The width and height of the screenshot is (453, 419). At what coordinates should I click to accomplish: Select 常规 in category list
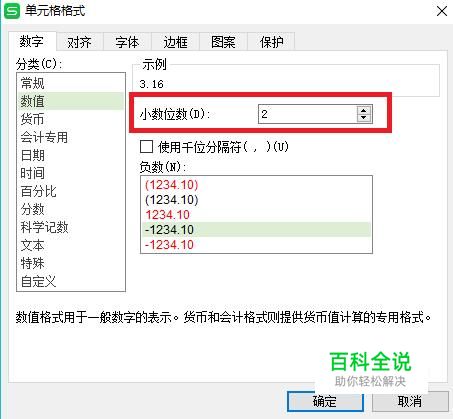[x=71, y=83]
